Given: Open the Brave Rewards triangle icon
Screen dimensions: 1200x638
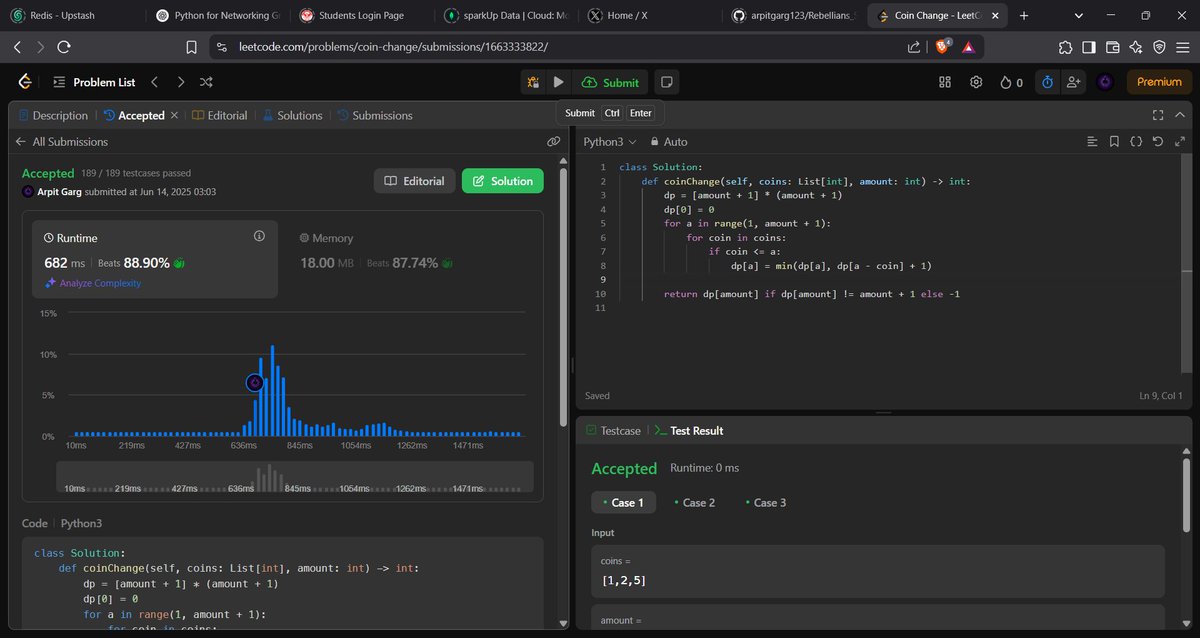Looking at the screenshot, I should (968, 46).
